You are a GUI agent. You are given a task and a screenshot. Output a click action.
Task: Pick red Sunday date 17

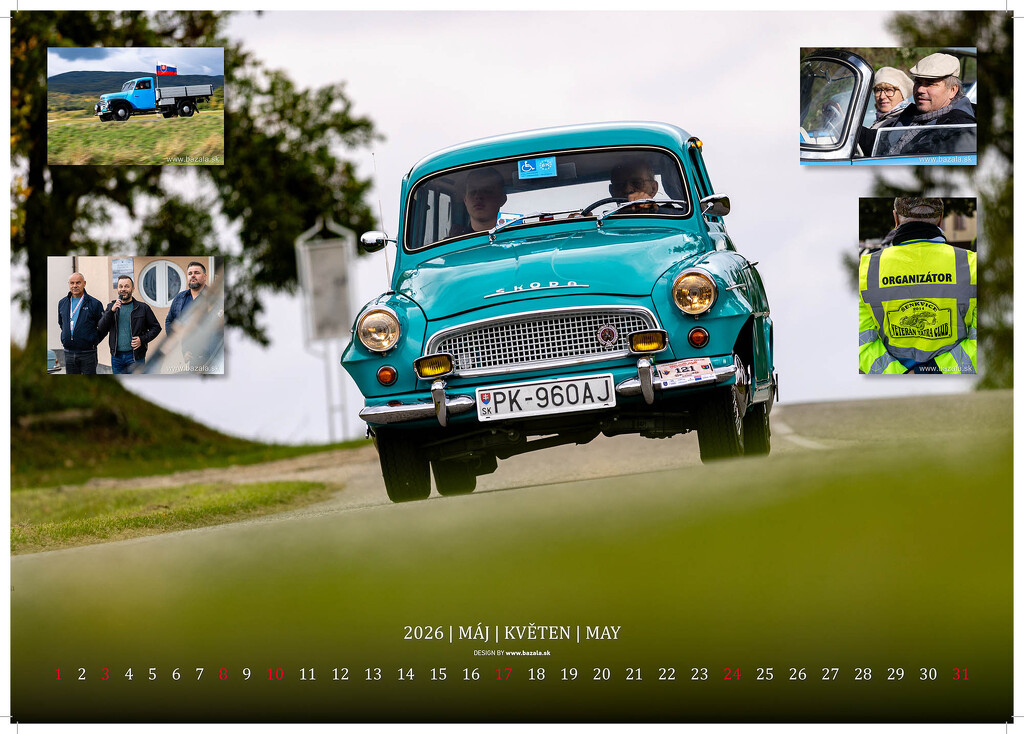(x=503, y=674)
